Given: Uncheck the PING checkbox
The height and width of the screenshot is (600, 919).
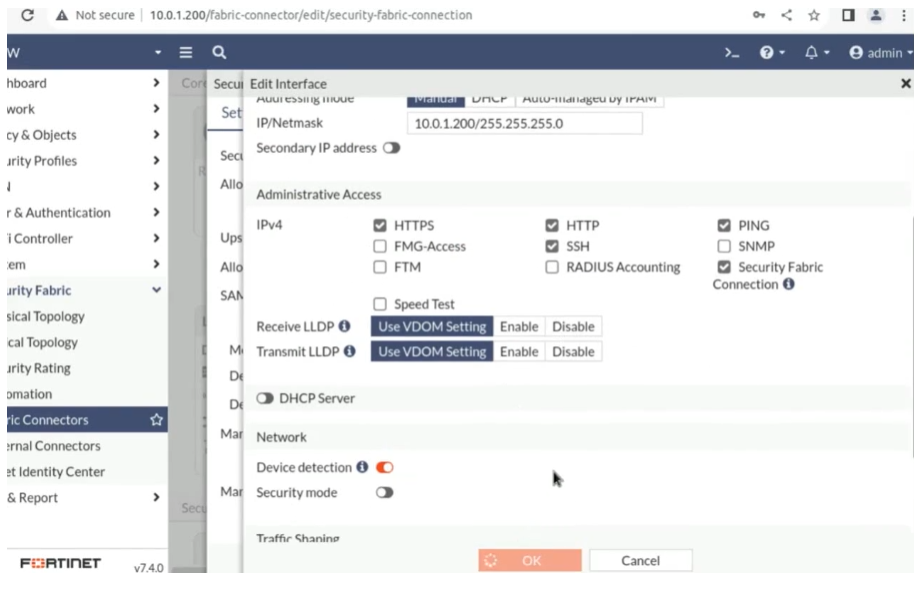Looking at the screenshot, I should [724, 226].
